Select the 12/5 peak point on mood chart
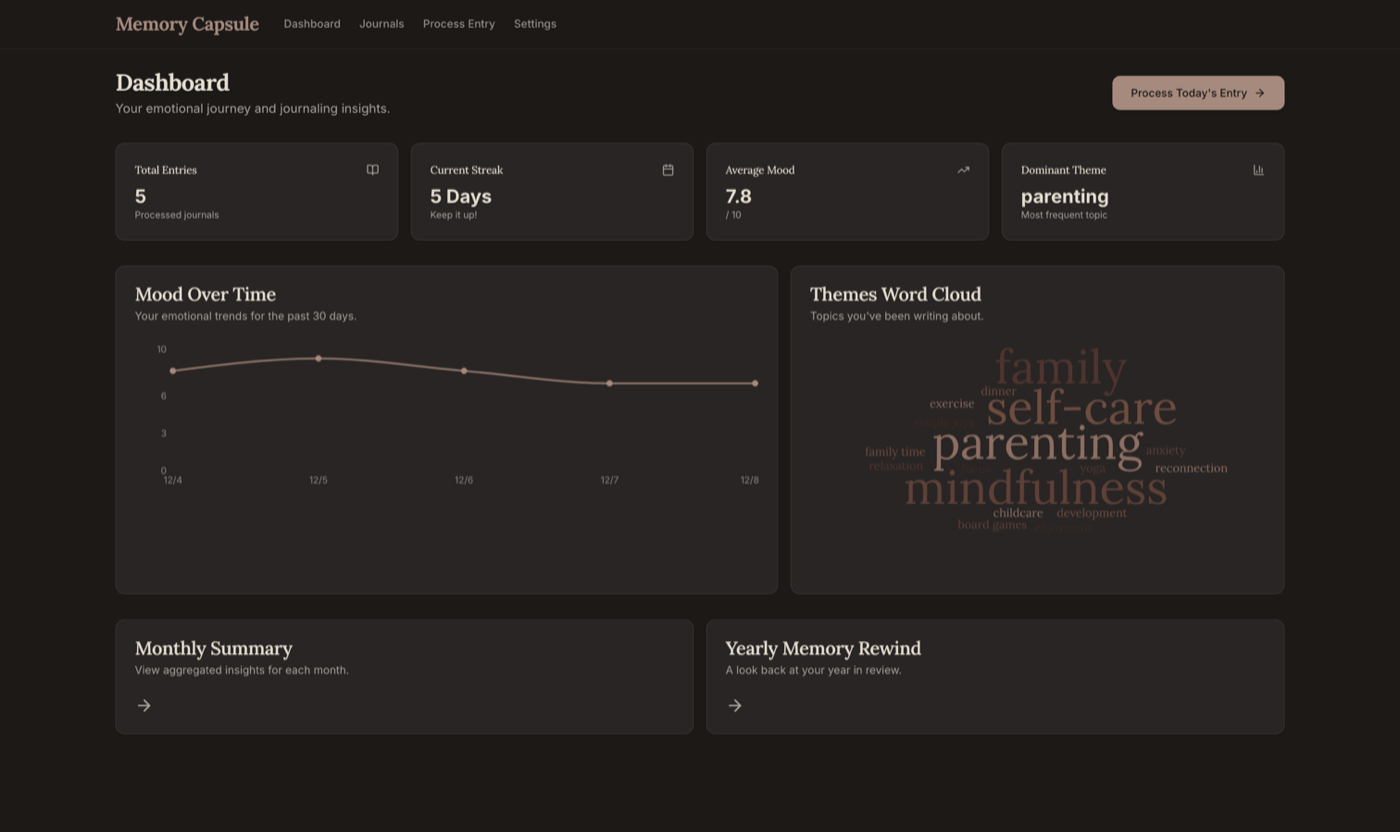This screenshot has height=832, width=1400. (318, 358)
